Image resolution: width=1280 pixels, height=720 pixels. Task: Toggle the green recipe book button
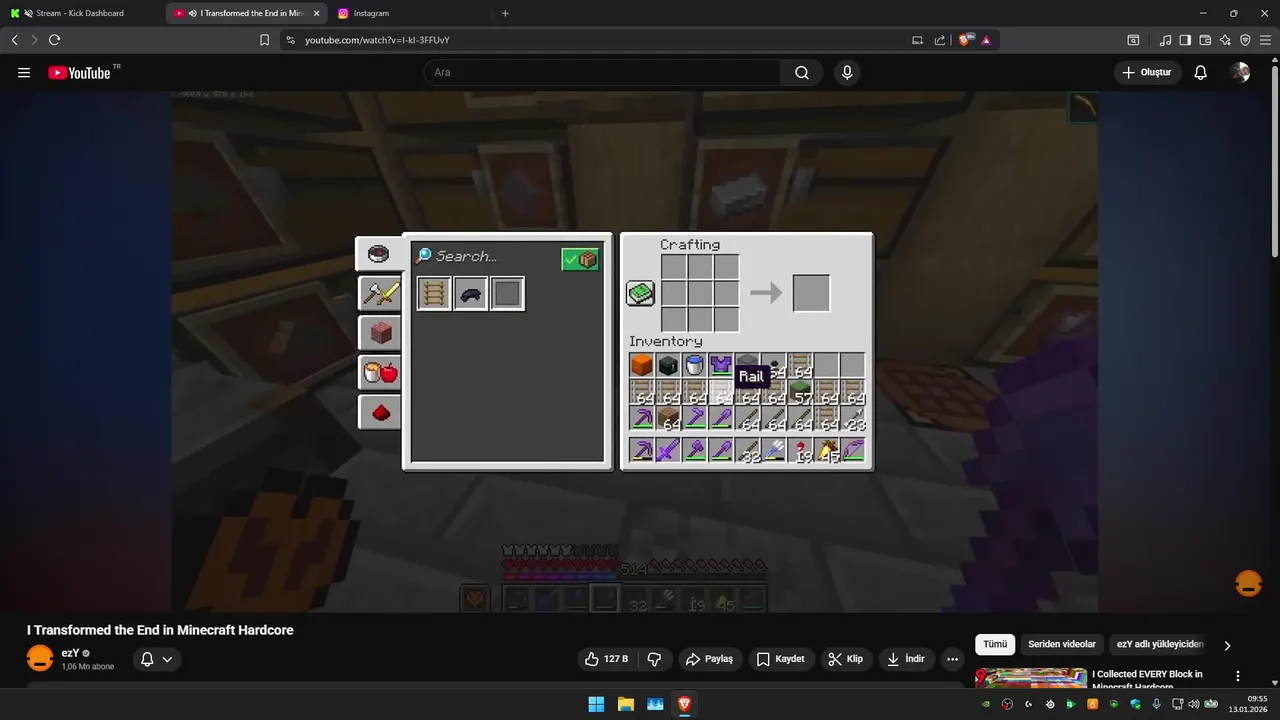tap(640, 293)
